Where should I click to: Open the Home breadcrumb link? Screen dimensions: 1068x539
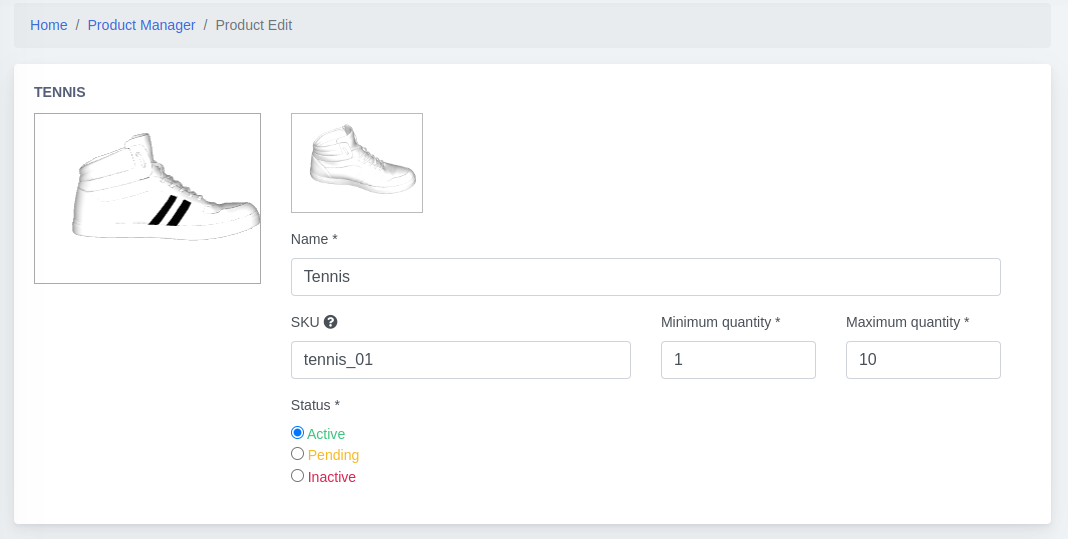coord(48,25)
